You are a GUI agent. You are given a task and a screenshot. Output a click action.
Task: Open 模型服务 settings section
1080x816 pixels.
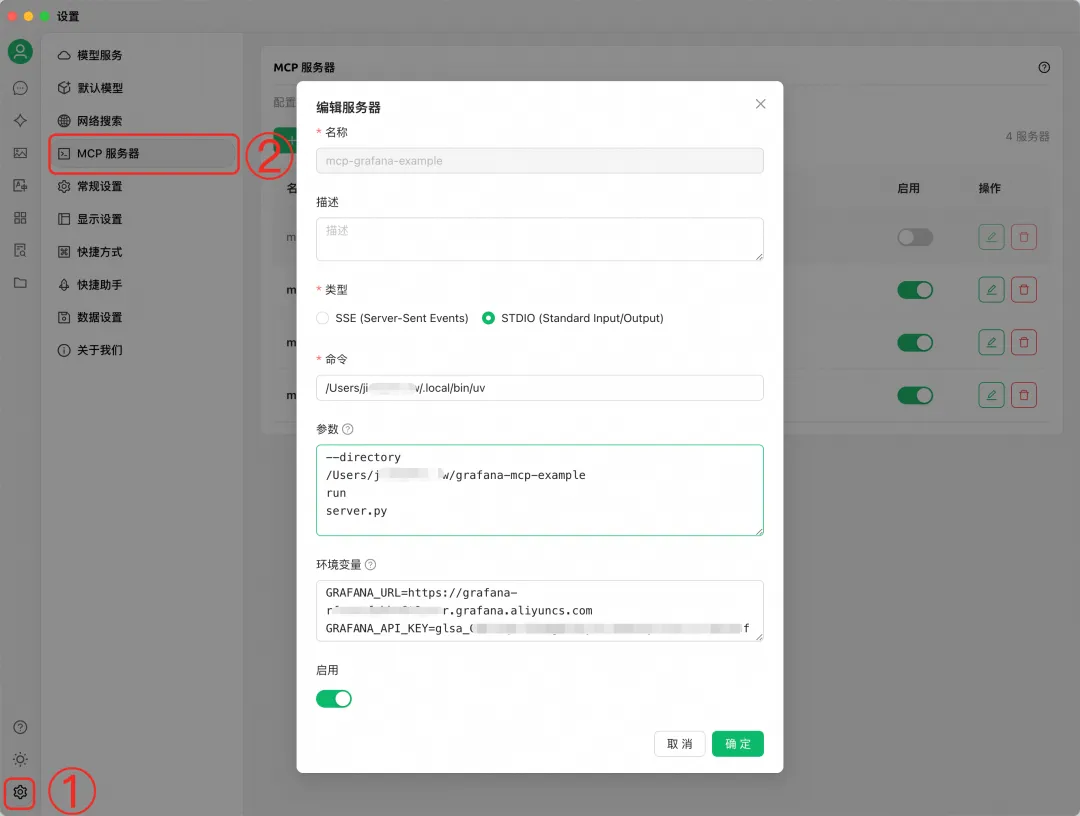(x=145, y=55)
